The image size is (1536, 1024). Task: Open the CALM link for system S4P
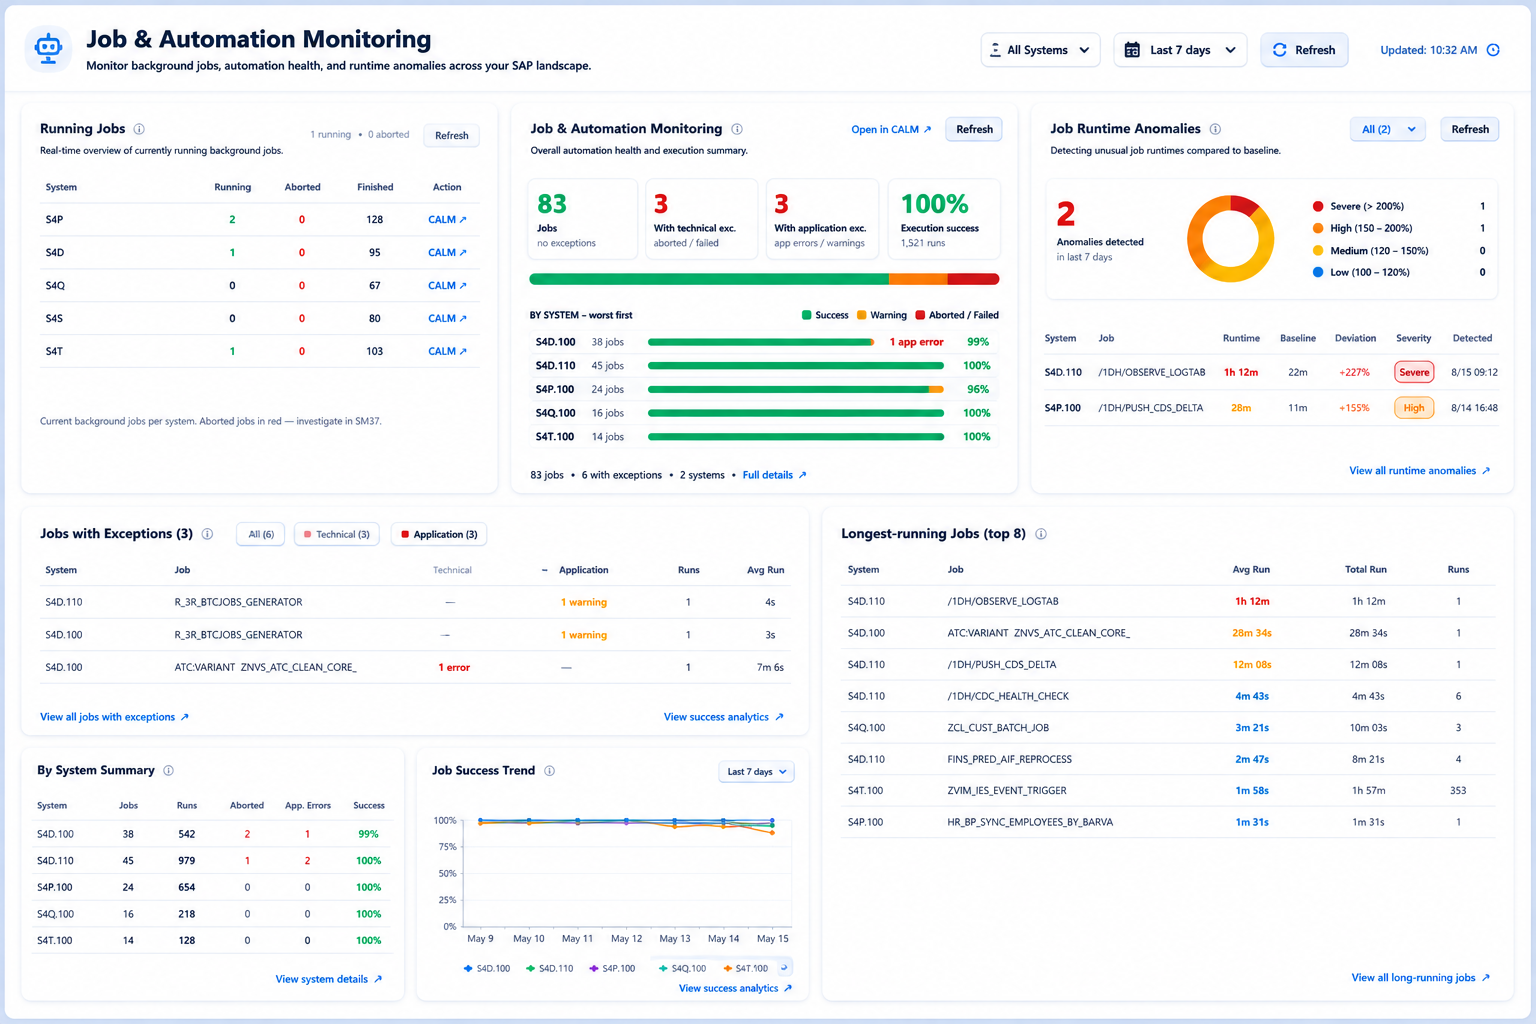[447, 220]
